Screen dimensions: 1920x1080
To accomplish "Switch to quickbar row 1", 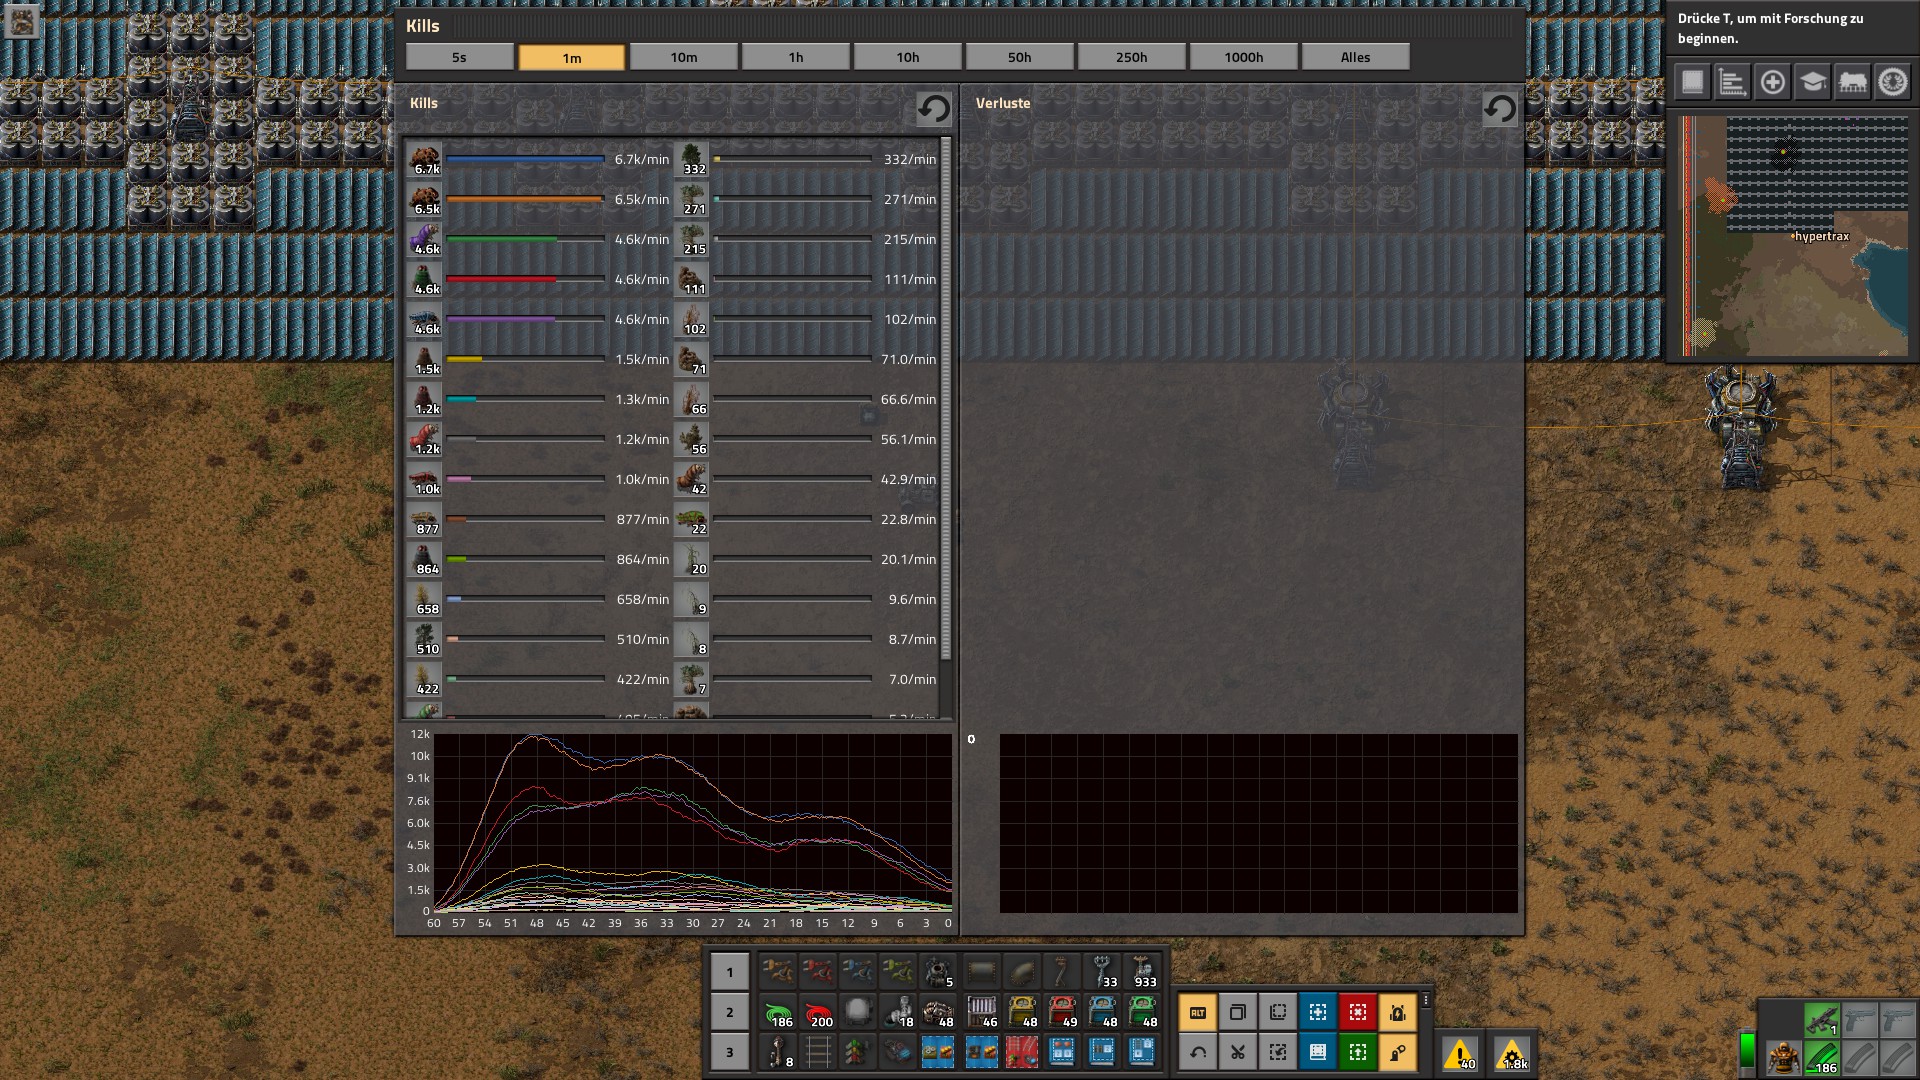I will tap(729, 972).
